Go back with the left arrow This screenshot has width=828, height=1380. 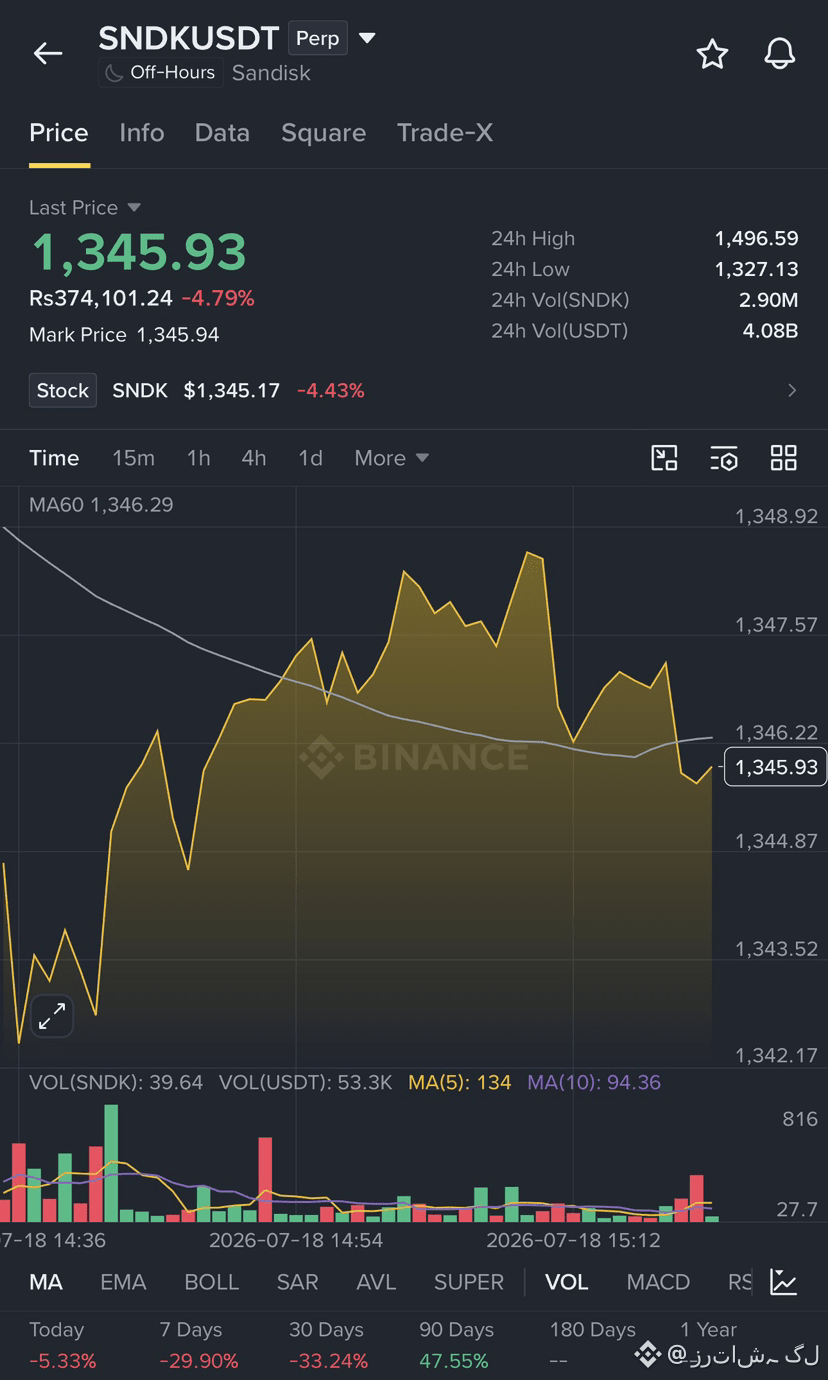[47, 54]
